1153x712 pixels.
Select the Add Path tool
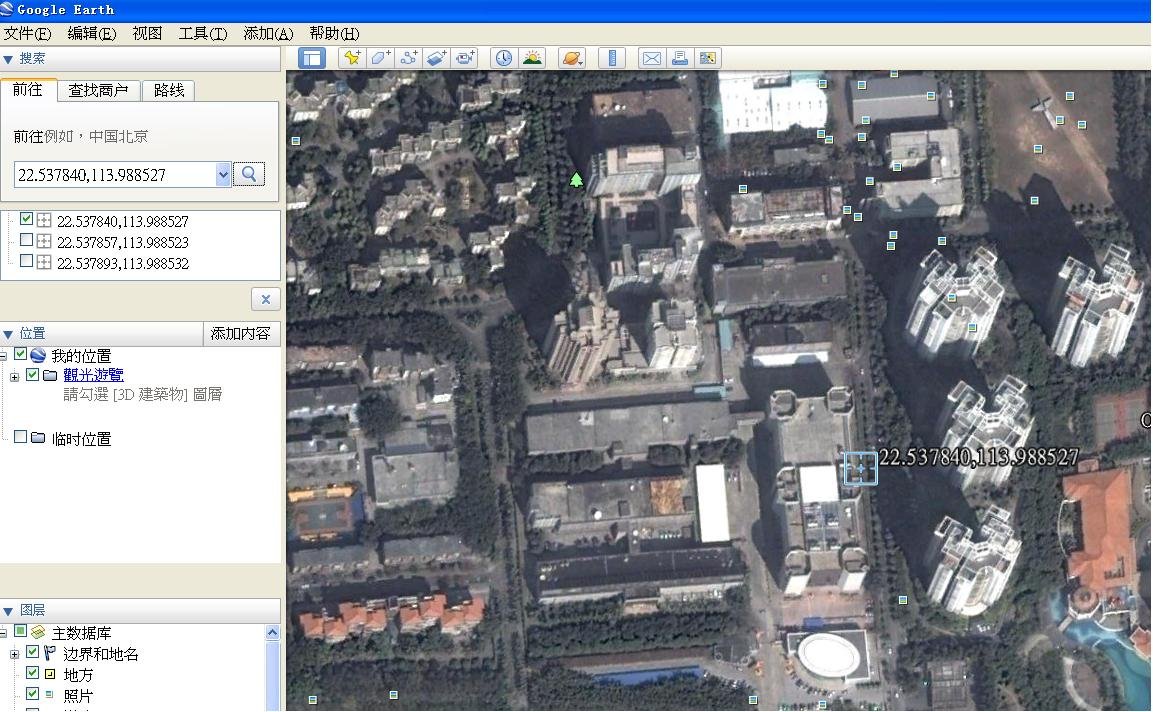click(x=408, y=58)
